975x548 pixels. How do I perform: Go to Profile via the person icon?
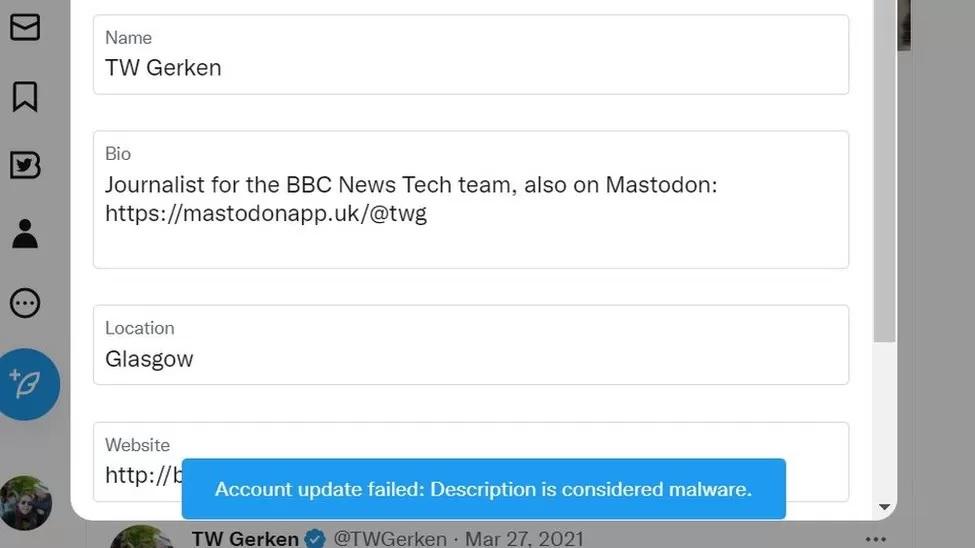tap(25, 233)
